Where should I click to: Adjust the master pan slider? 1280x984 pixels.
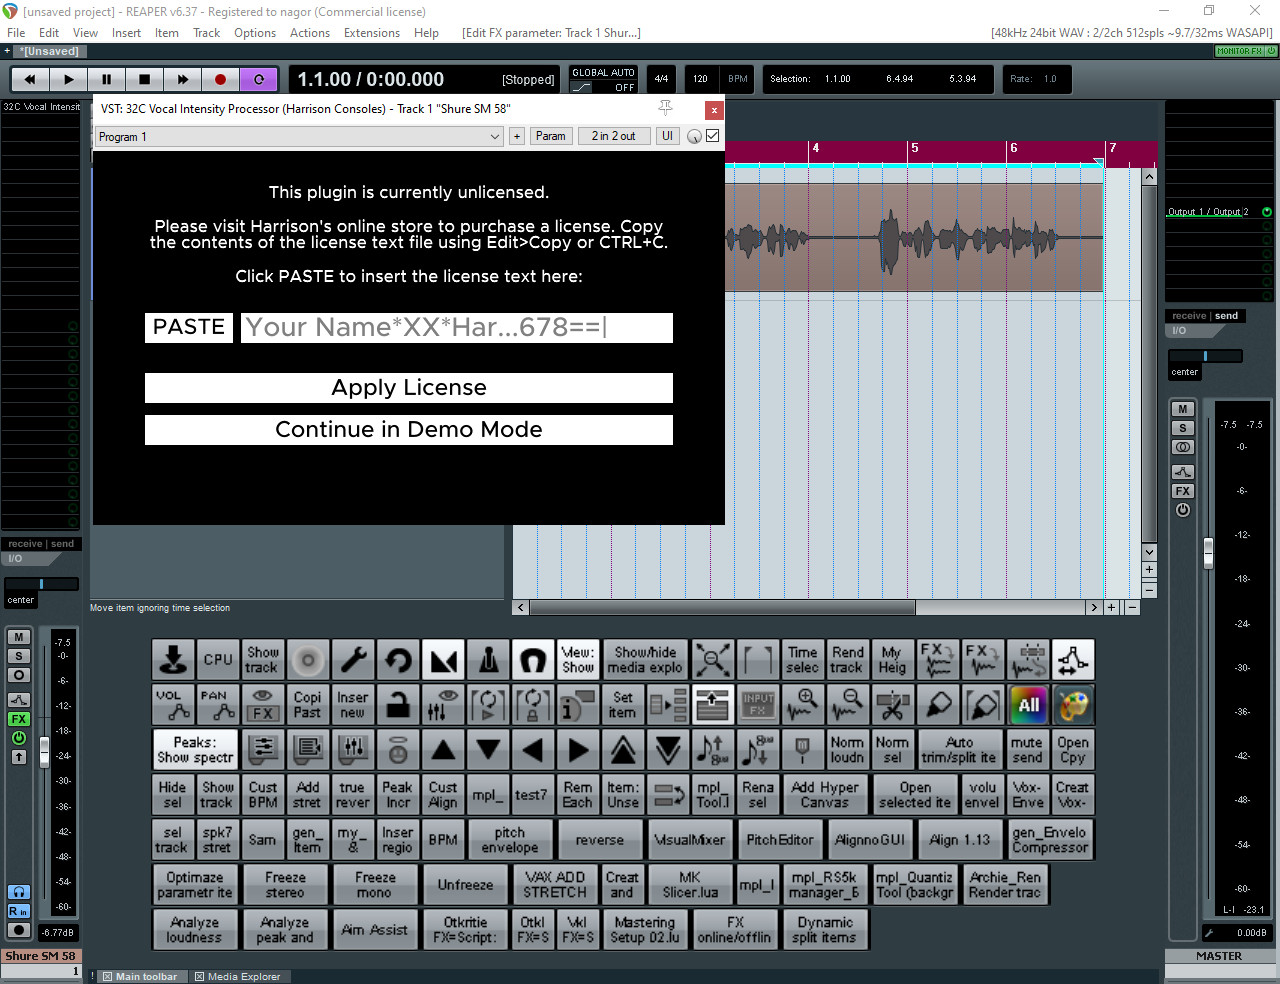pos(1205,356)
